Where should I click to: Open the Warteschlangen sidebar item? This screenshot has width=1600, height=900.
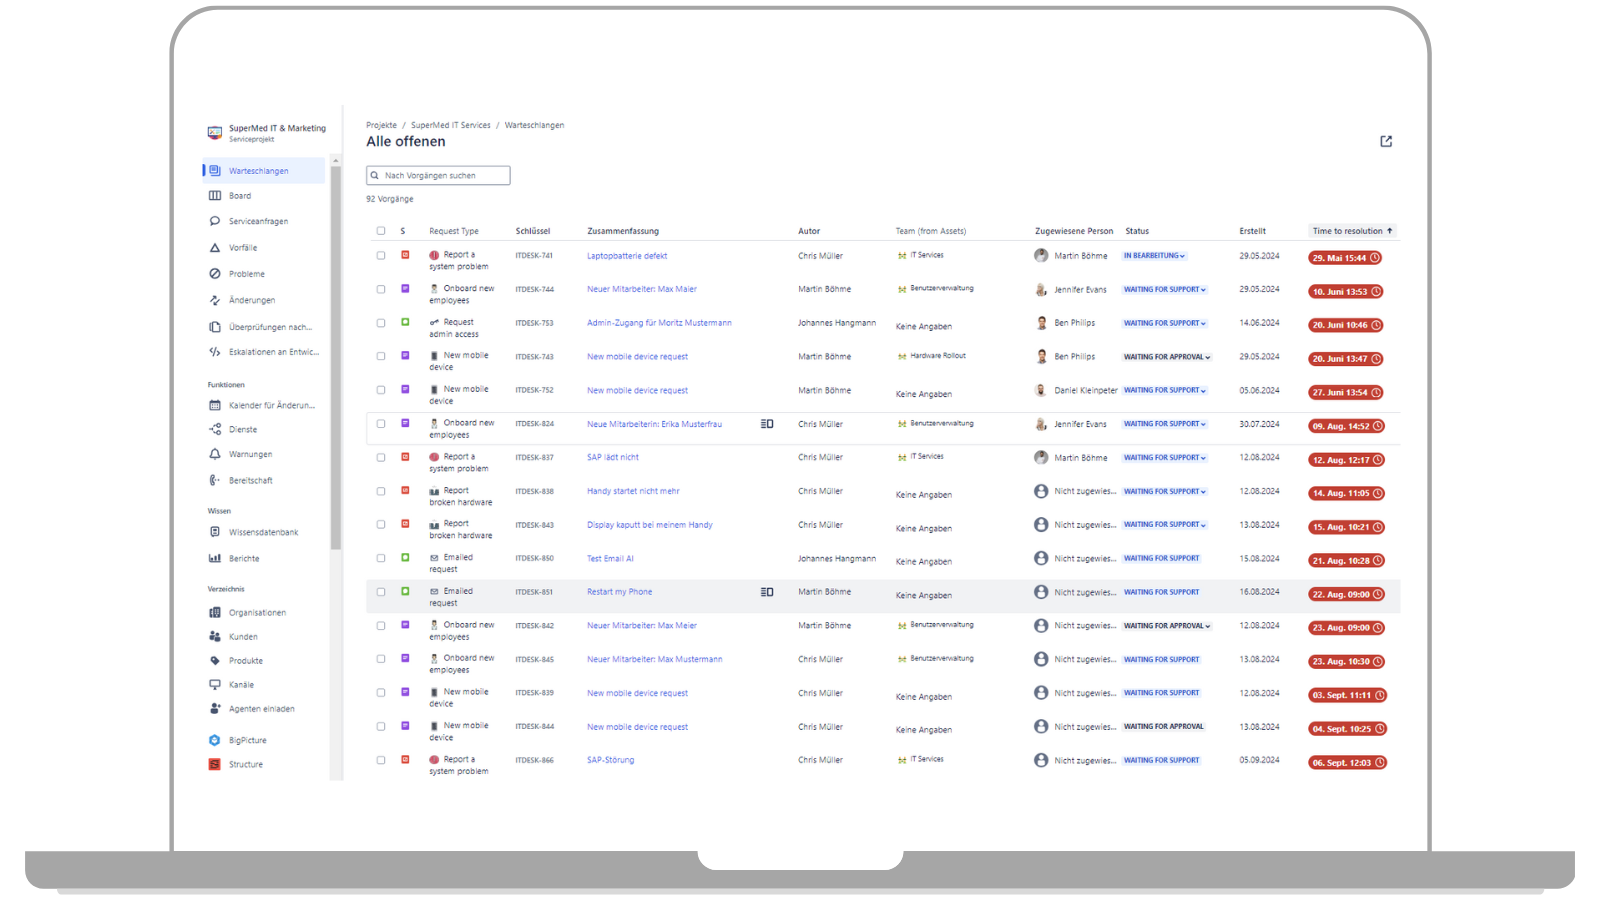click(x=264, y=171)
